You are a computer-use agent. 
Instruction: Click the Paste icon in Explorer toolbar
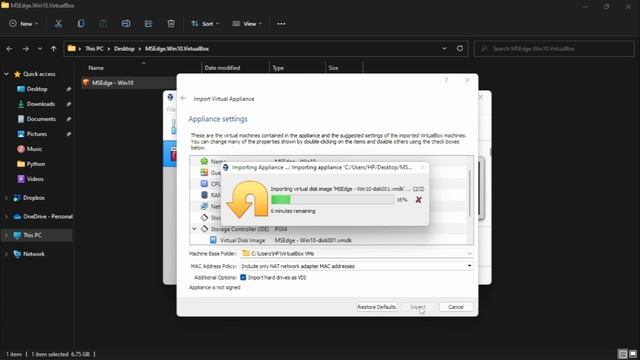[103, 24]
